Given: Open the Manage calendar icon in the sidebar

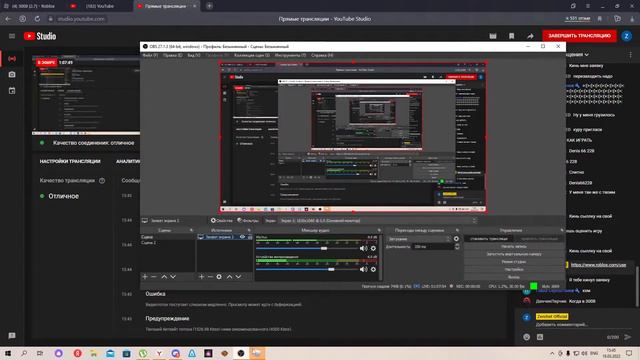Looking at the screenshot, I should tap(12, 91).
